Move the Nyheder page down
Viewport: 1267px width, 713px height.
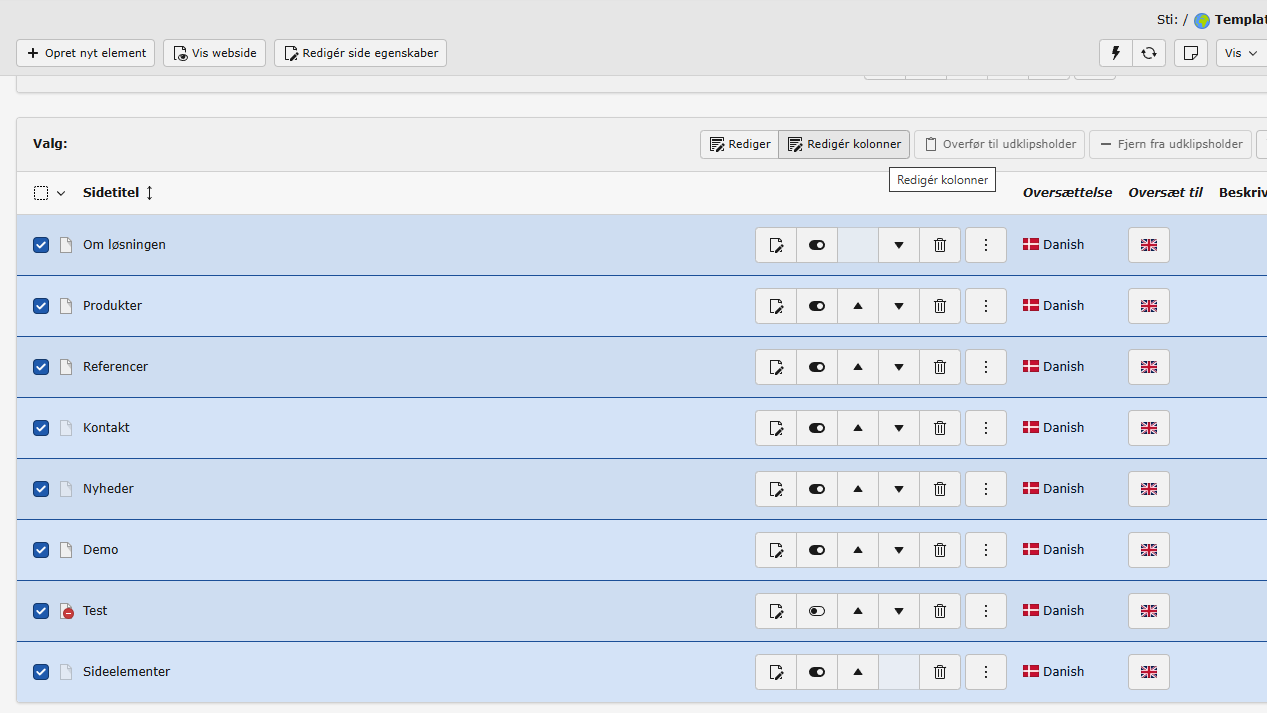(899, 489)
